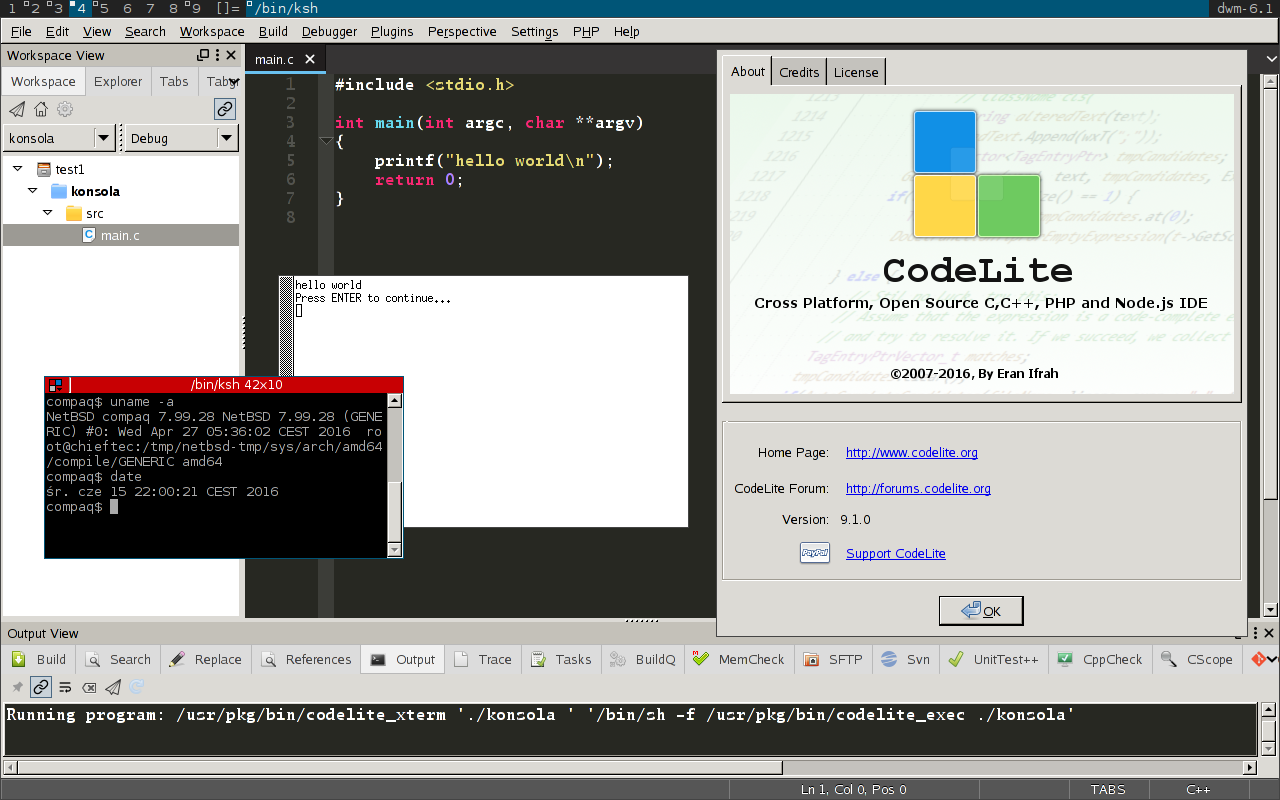Select the Trace output tab
Image resolution: width=1280 pixels, height=800 pixels.
tap(482, 659)
